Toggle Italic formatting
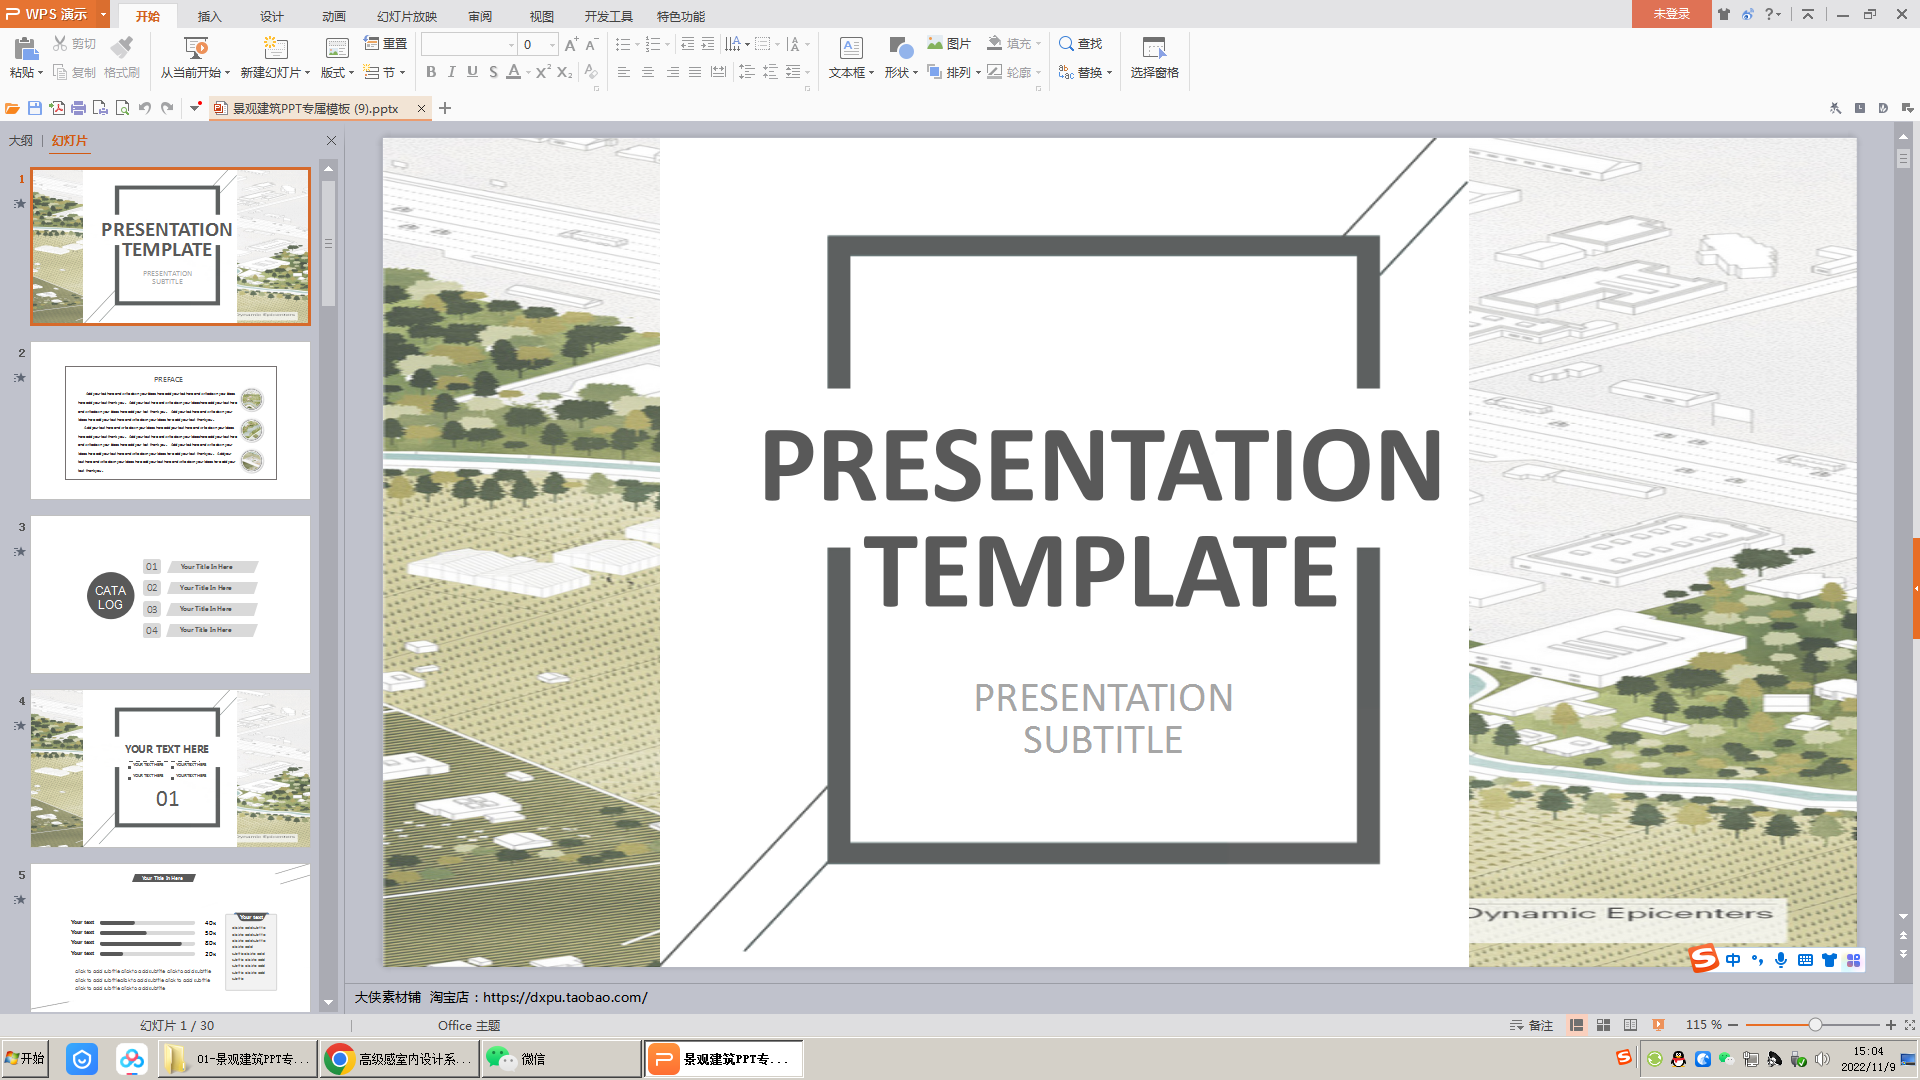Viewport: 1920px width, 1080px height. point(452,72)
